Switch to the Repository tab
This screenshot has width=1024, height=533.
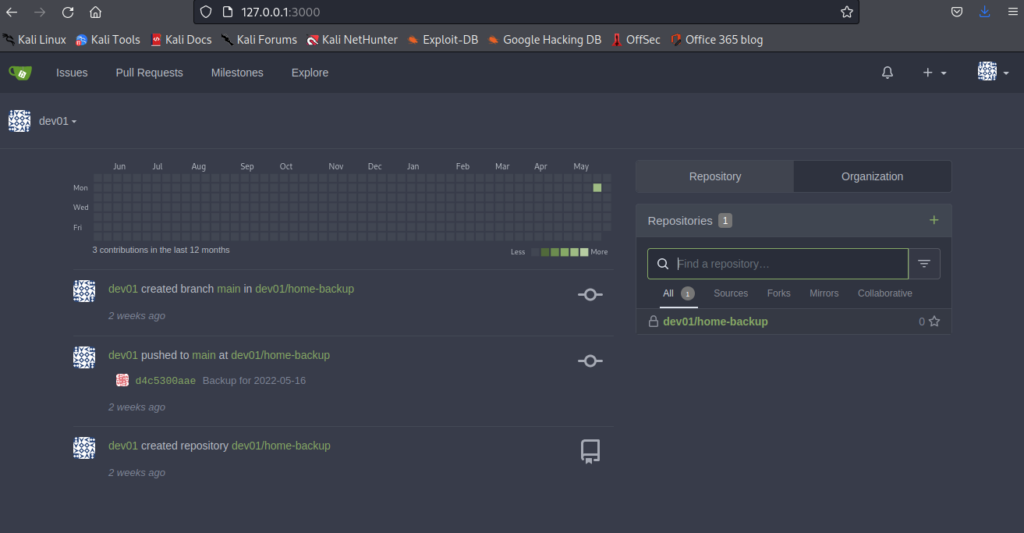[x=714, y=176]
